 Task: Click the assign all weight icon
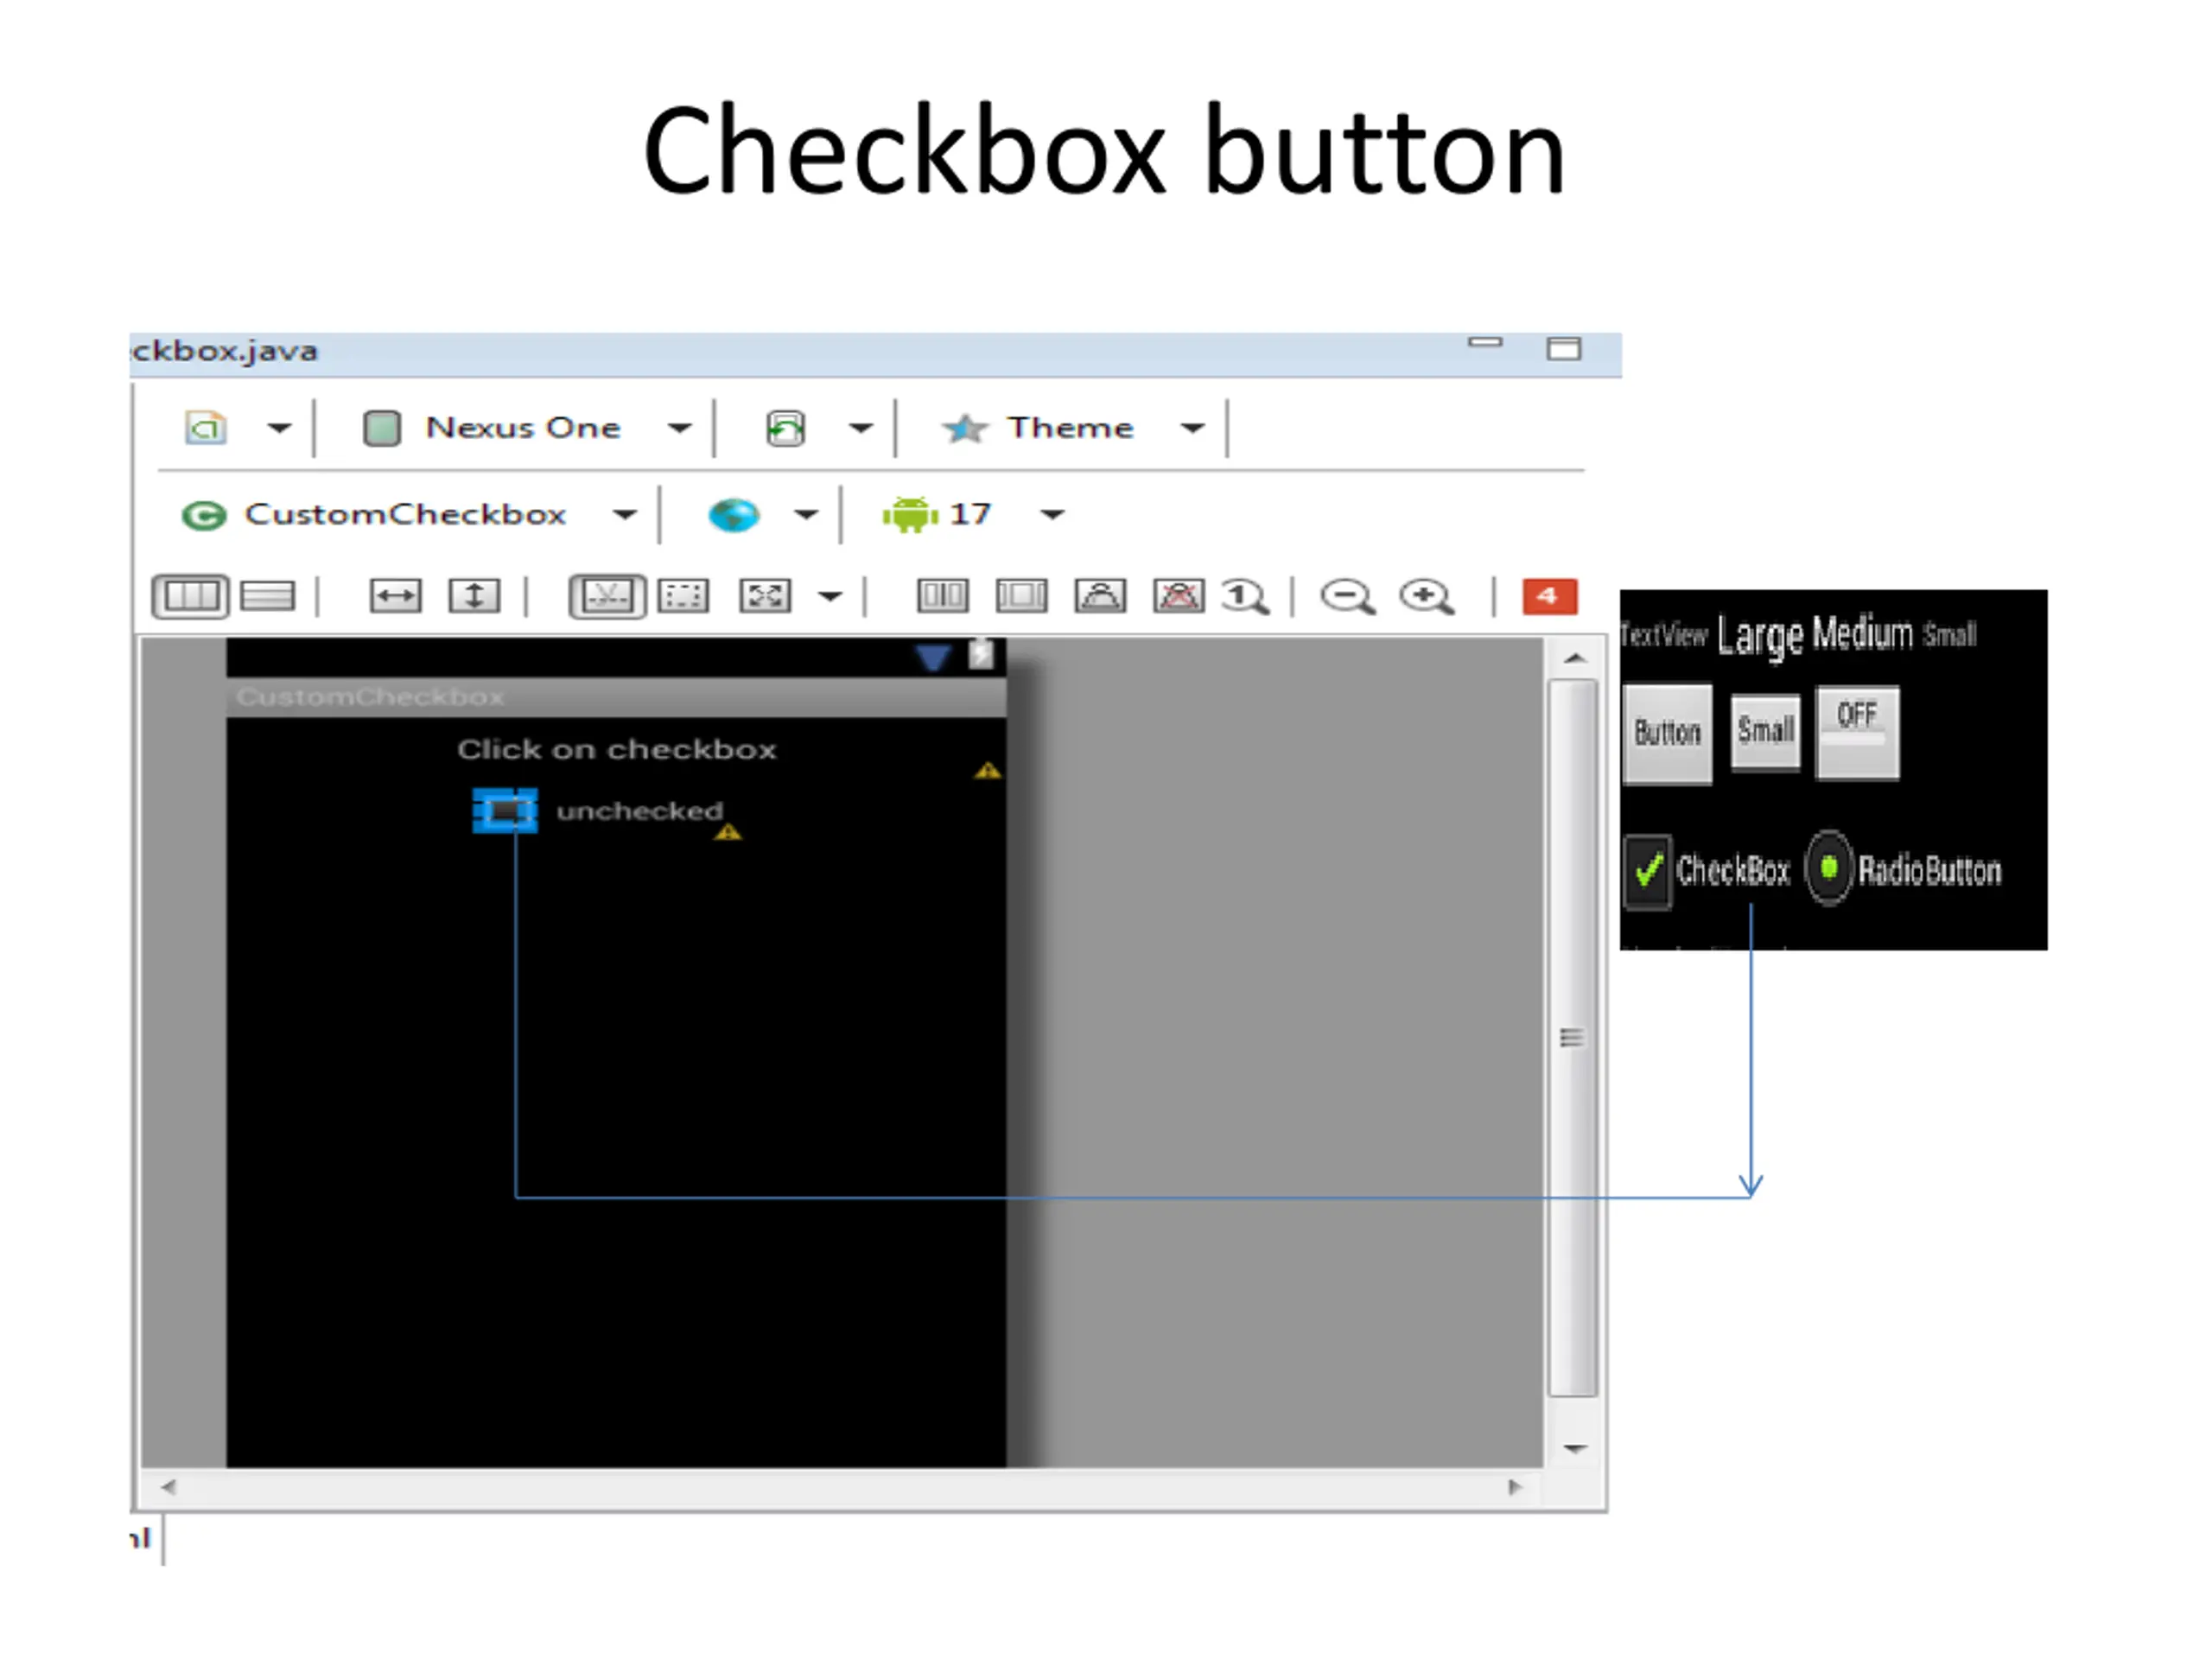(x=1021, y=596)
